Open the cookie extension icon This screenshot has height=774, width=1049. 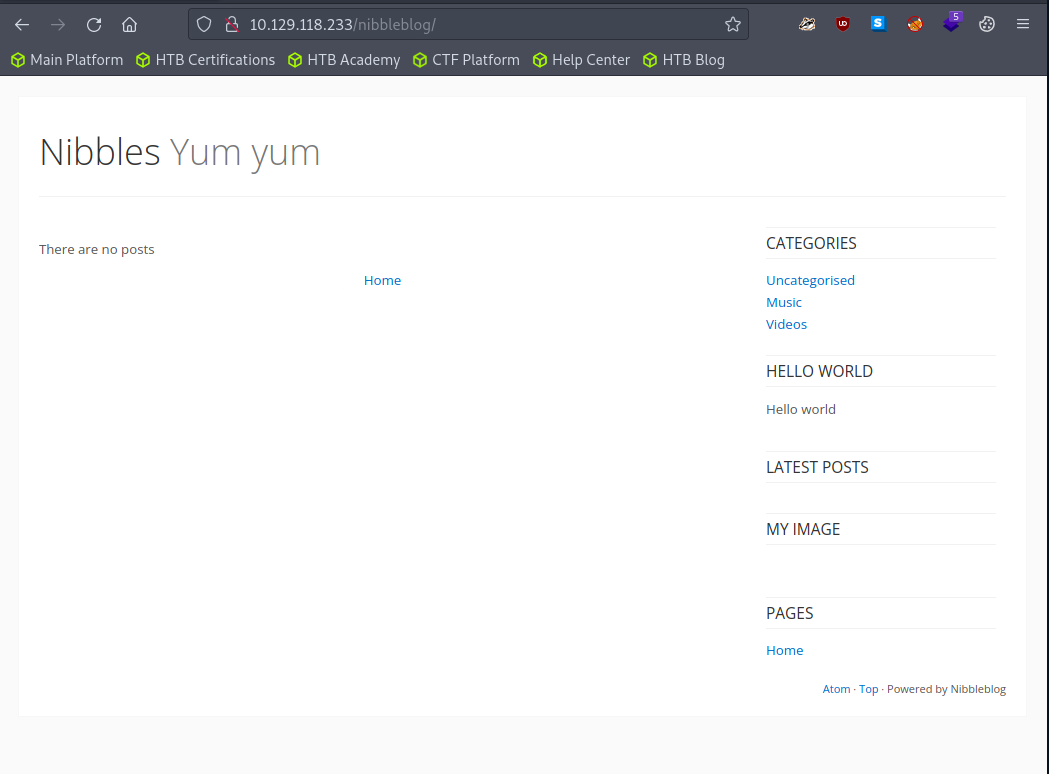[x=987, y=25]
